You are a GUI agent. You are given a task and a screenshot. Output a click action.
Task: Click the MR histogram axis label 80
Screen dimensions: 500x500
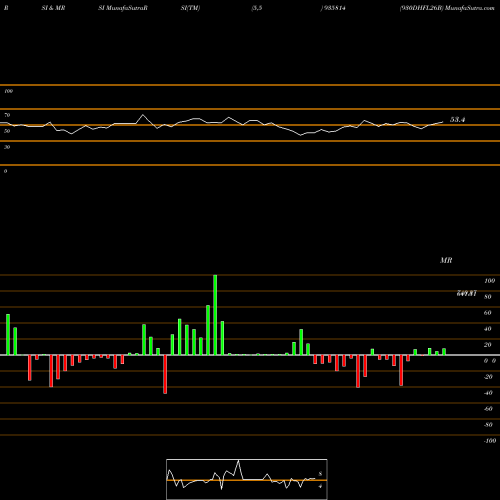[x=488, y=297]
